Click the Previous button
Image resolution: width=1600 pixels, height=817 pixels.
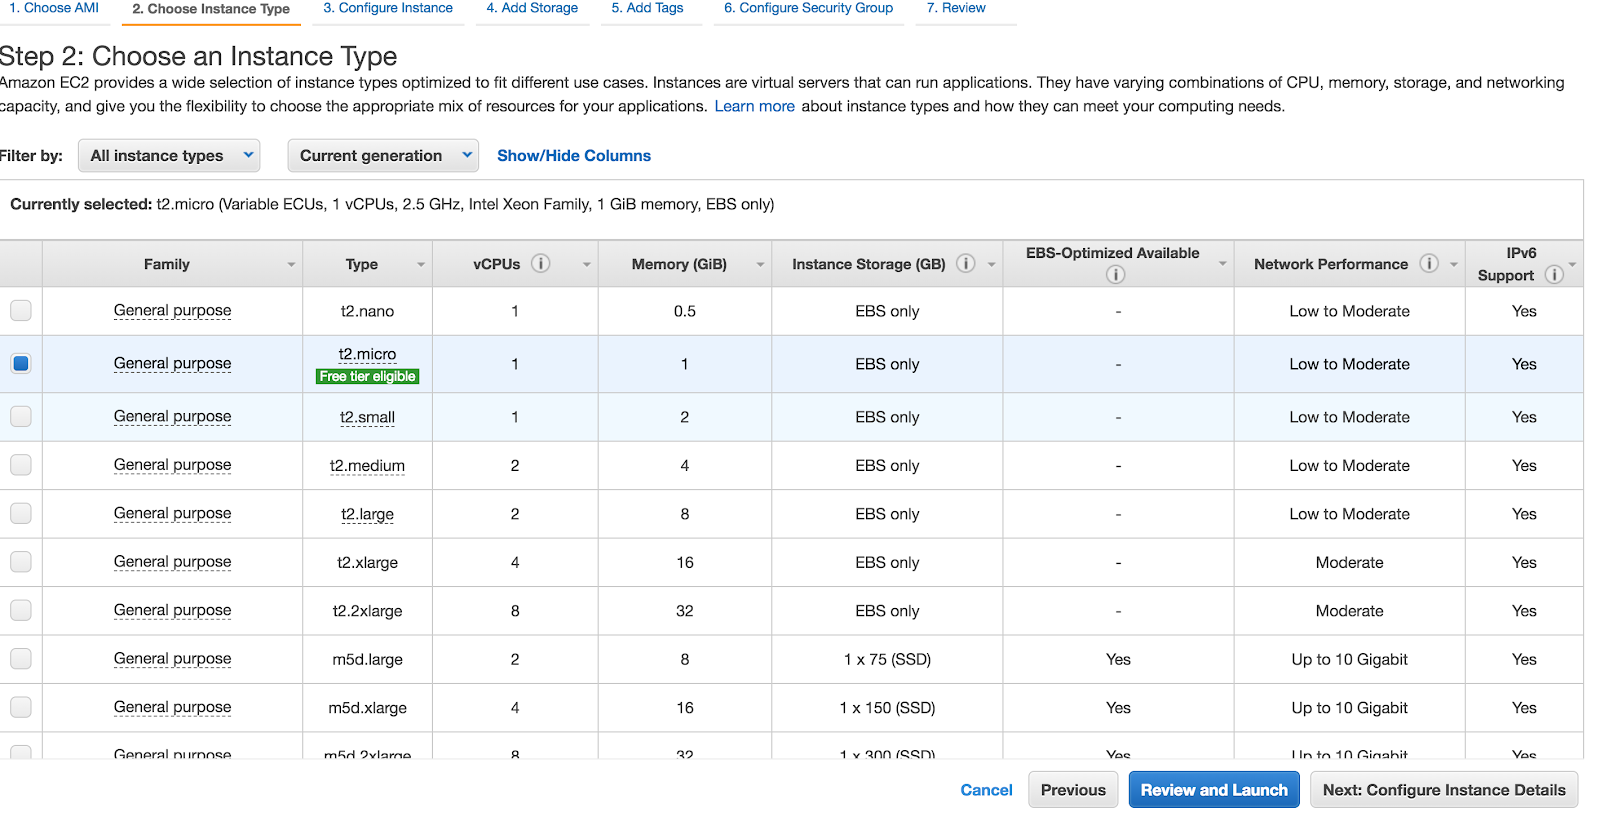coord(1073,790)
